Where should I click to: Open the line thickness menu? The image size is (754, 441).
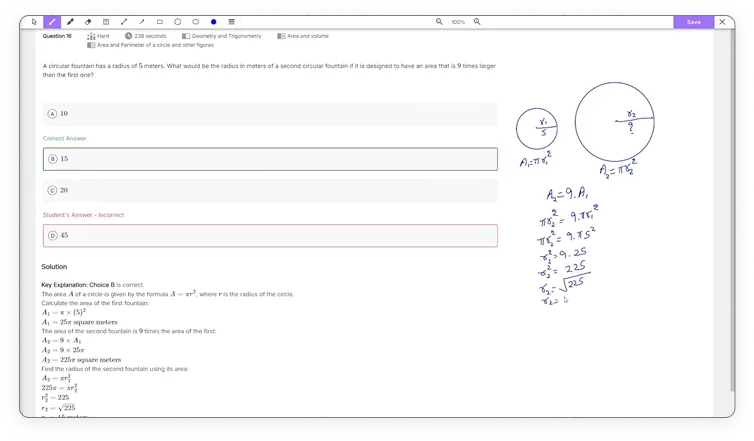pos(231,22)
